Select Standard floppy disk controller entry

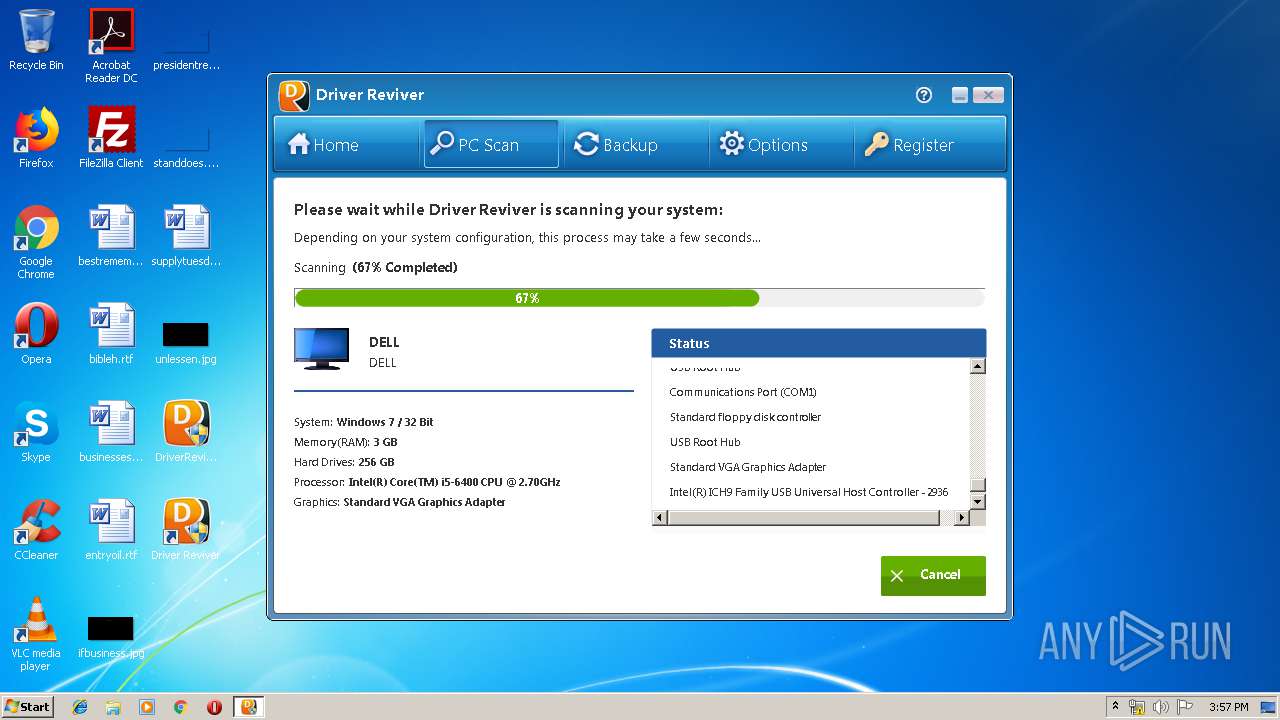(745, 417)
